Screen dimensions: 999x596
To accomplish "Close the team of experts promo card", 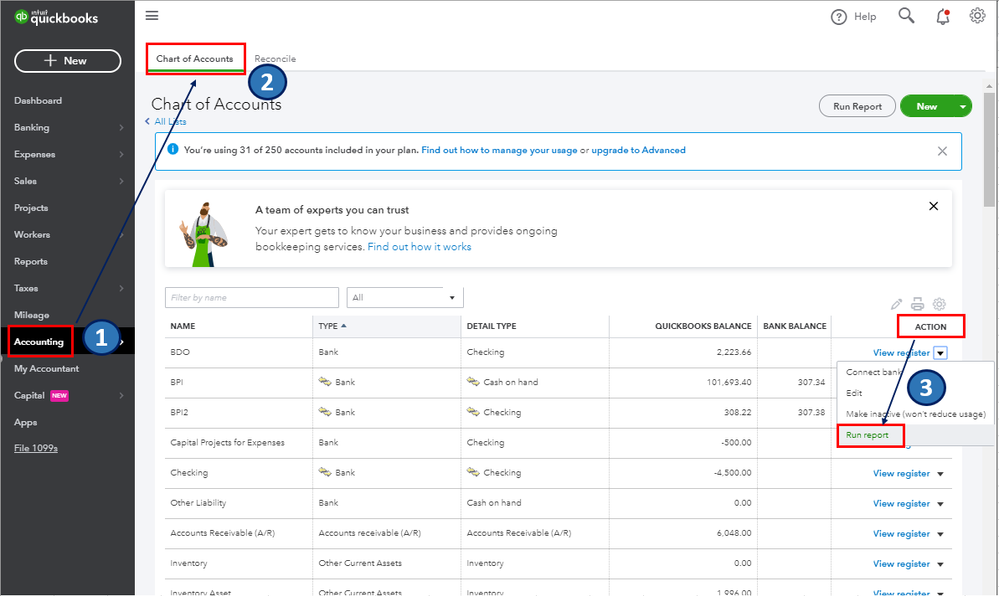I will pos(933,206).
